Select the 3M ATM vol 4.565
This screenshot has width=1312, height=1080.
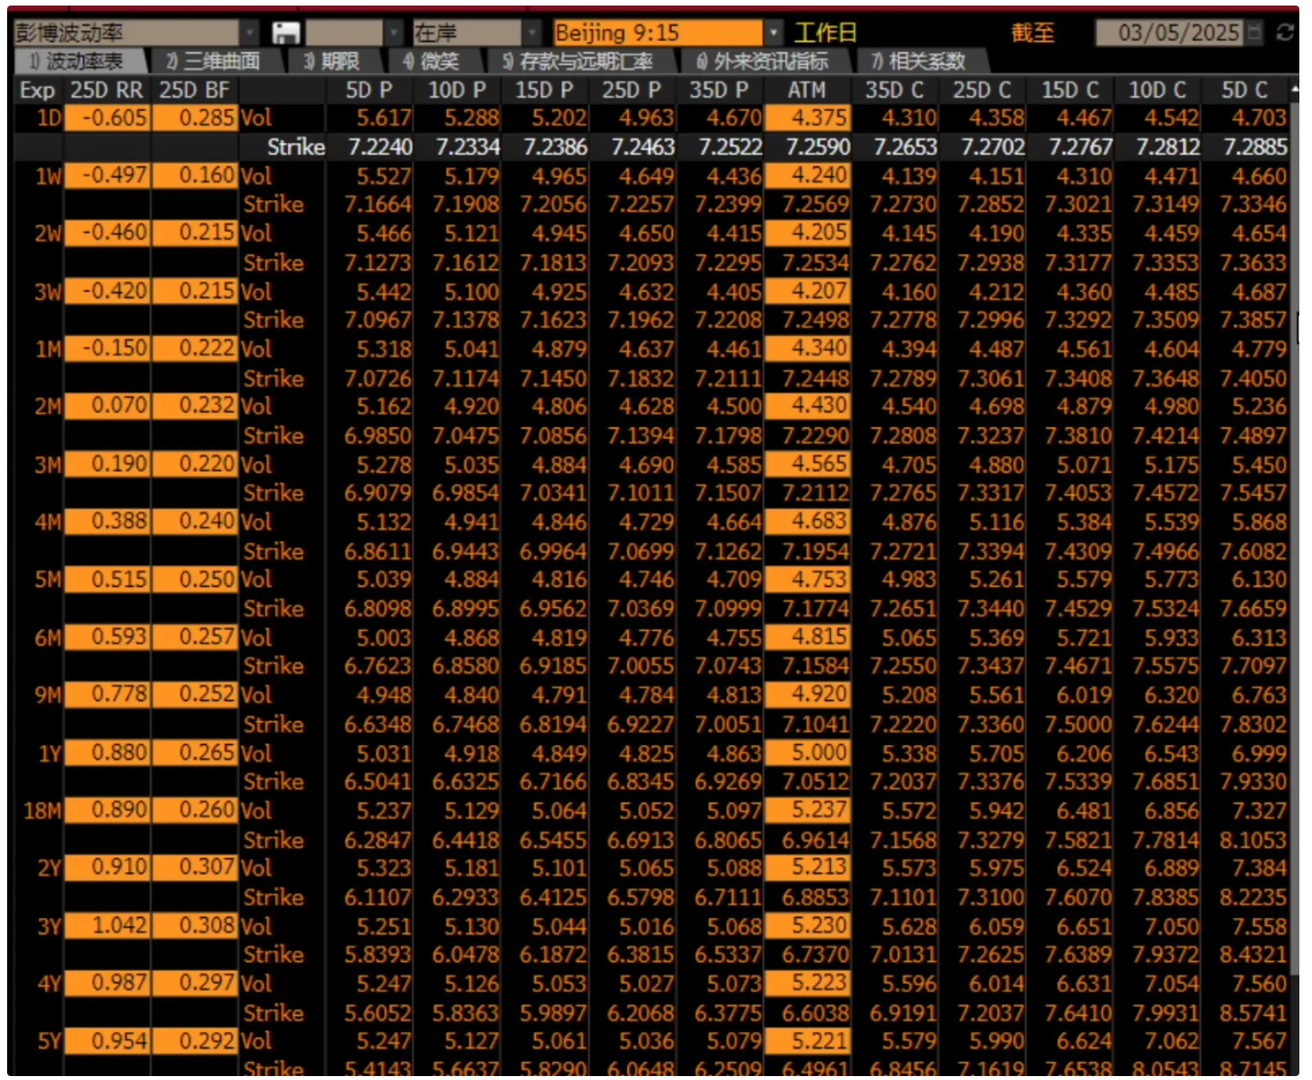[807, 464]
